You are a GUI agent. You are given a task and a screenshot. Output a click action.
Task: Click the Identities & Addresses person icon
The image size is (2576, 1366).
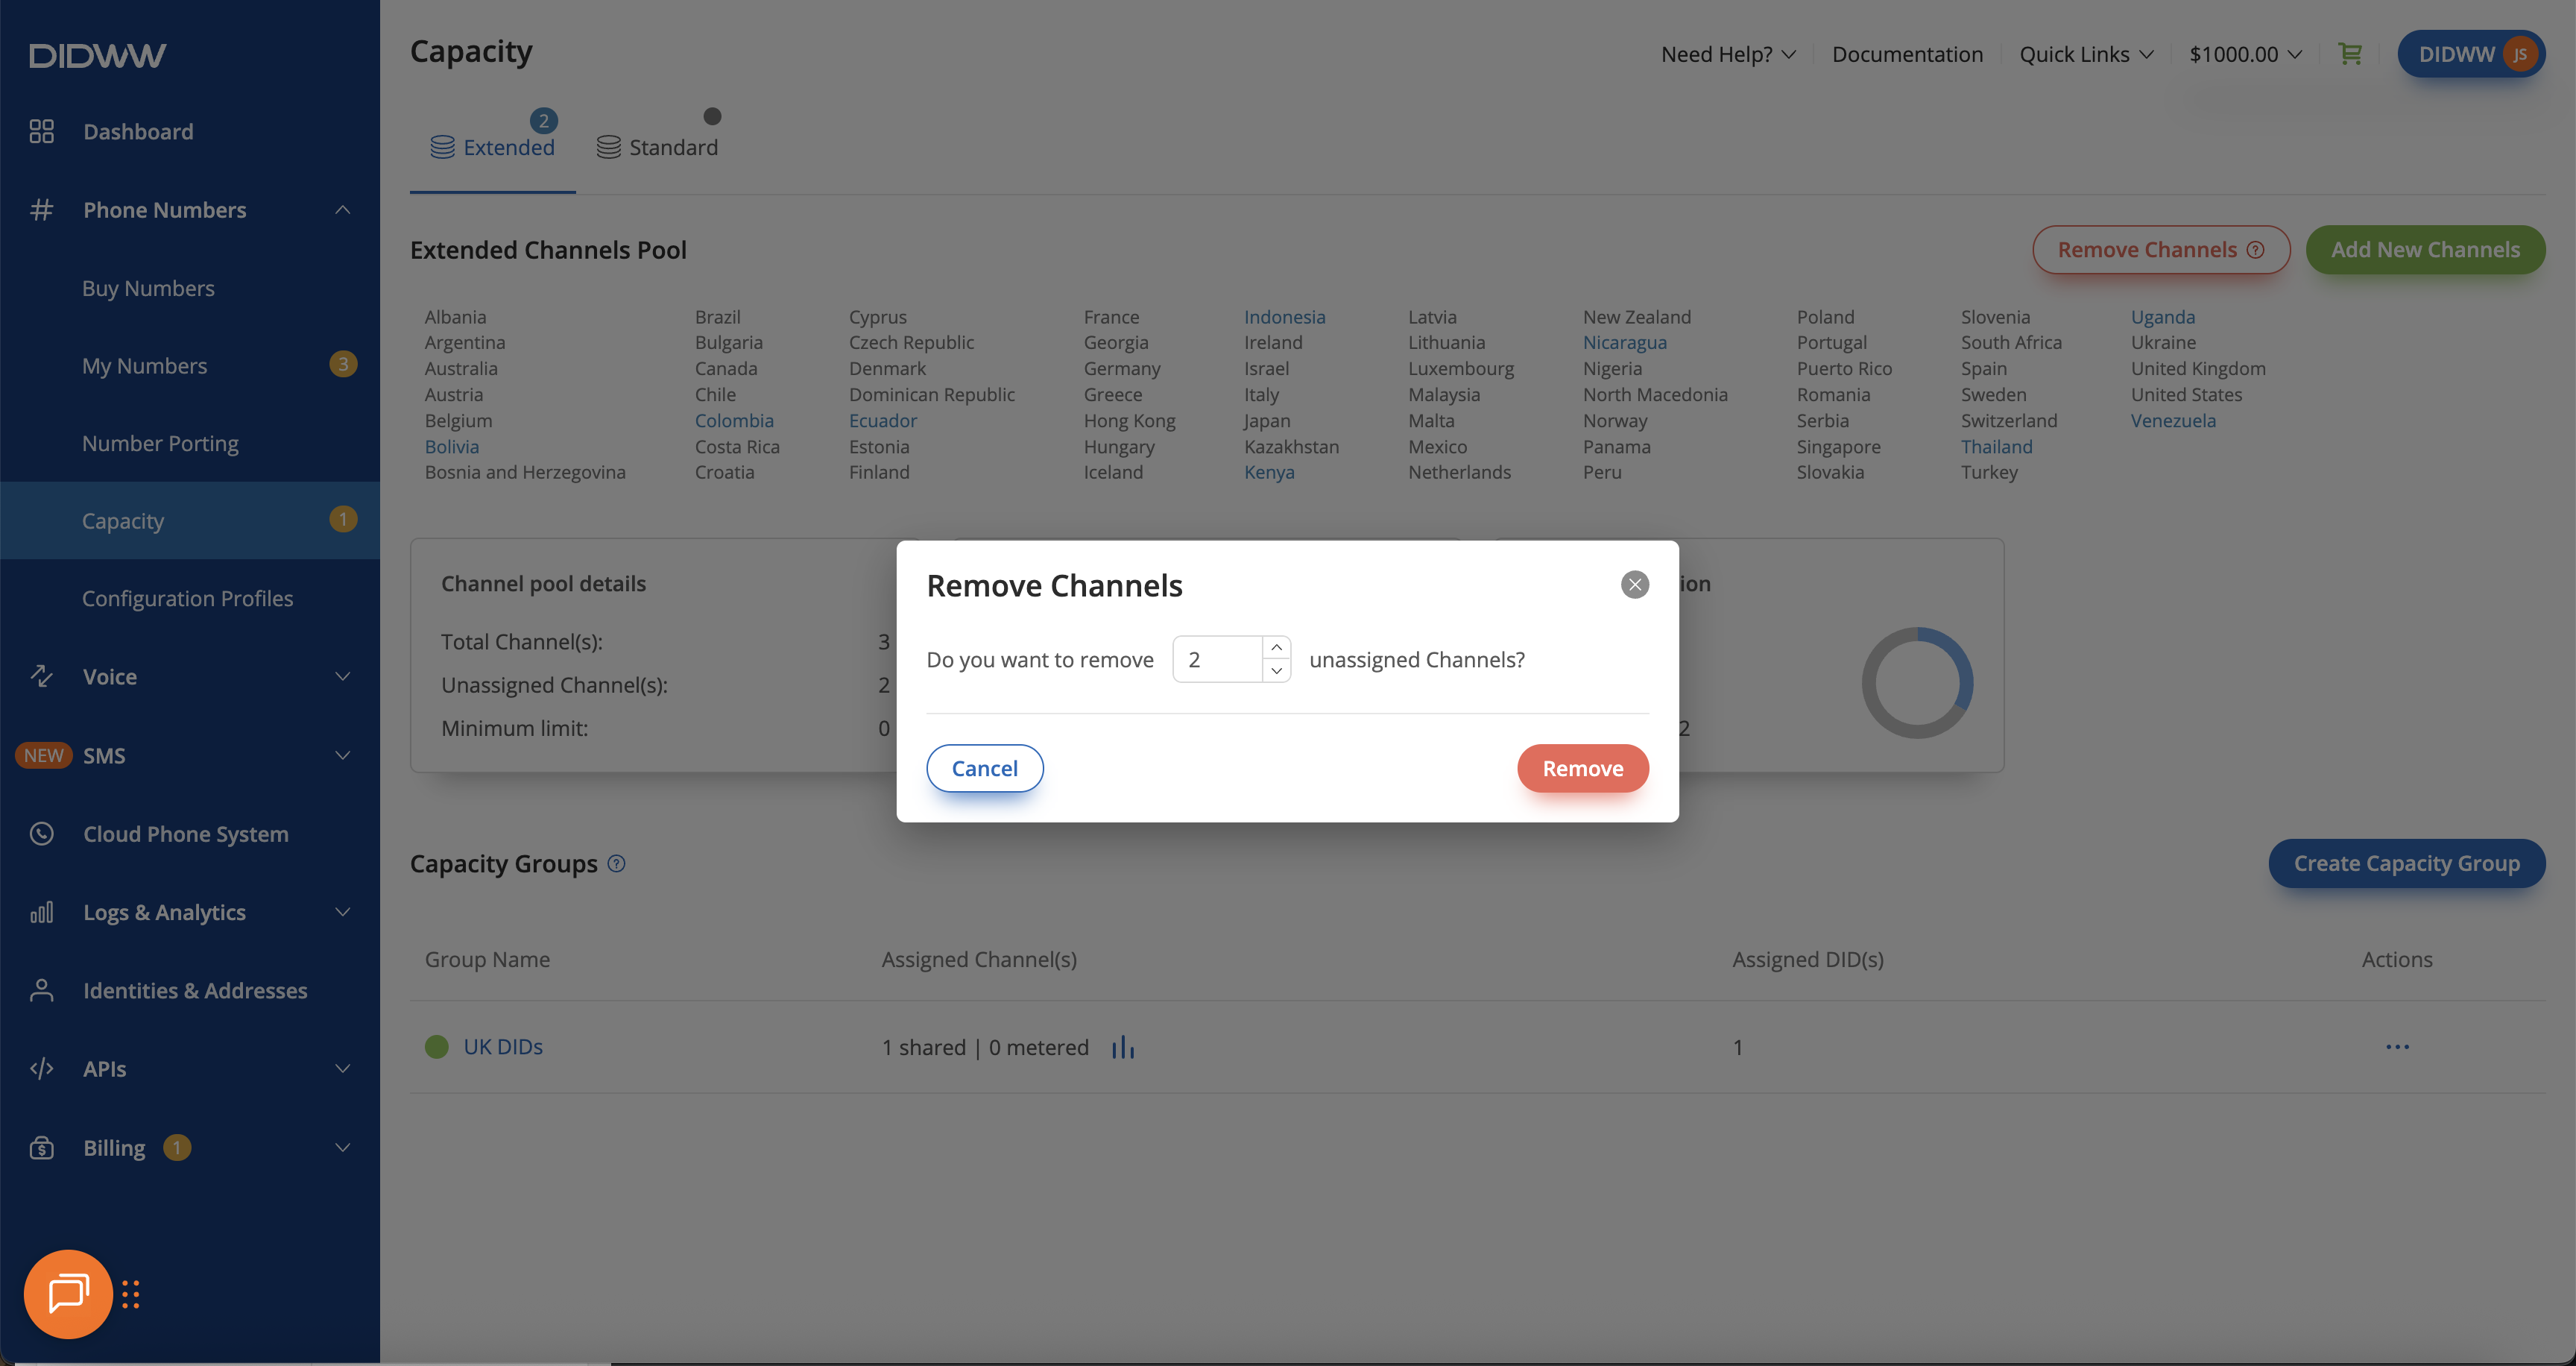point(41,990)
